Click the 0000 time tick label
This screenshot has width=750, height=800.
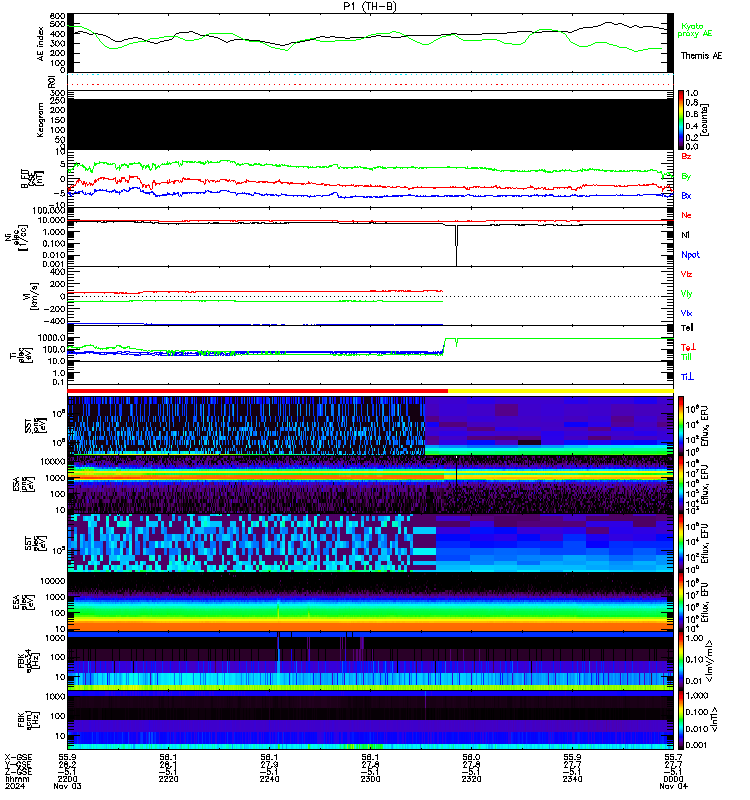[x=673, y=779]
